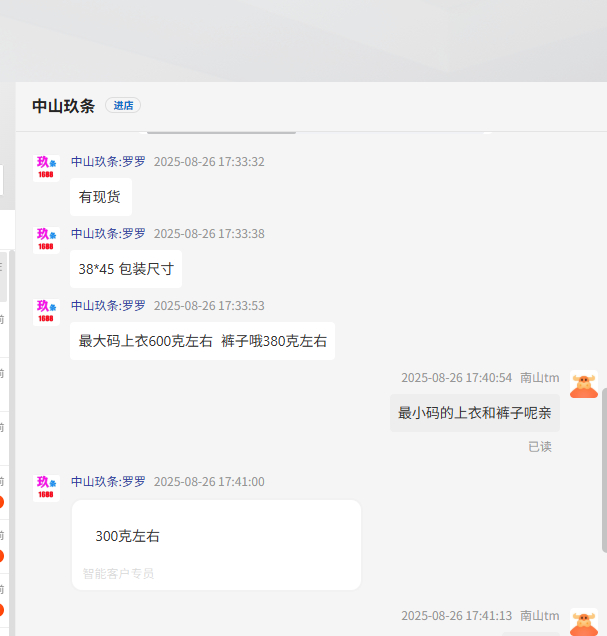The image size is (607, 636).
Task: Click sender name 中山玖条:罗罗 at 17:33:32
Action: 108,162
